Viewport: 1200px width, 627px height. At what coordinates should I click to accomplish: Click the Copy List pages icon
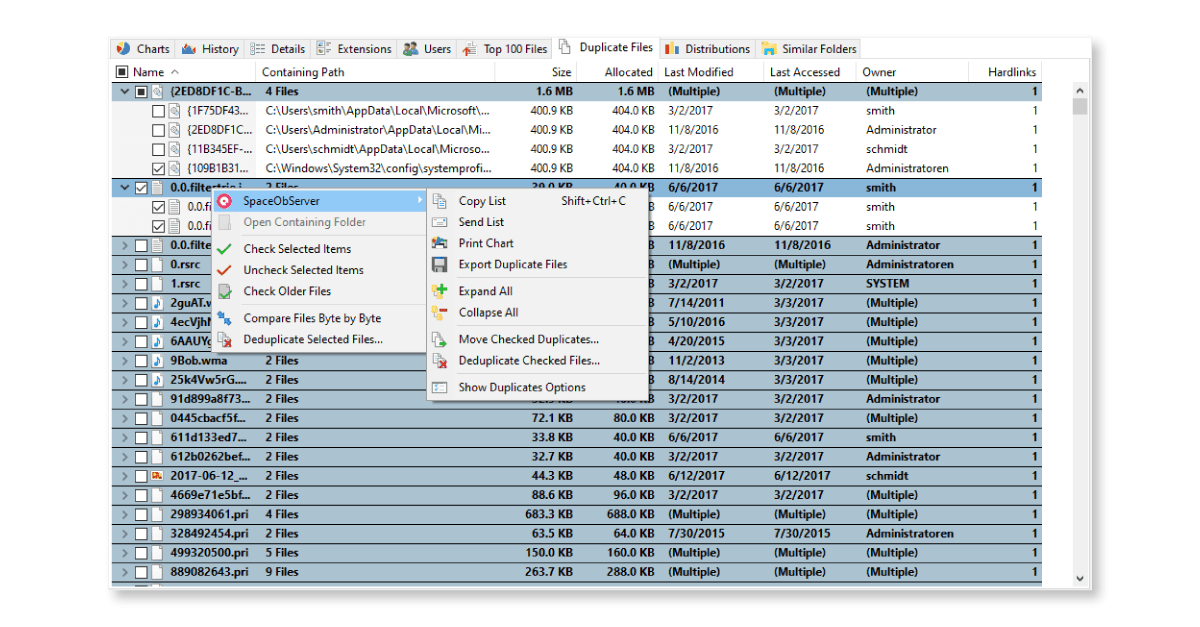tap(439, 201)
